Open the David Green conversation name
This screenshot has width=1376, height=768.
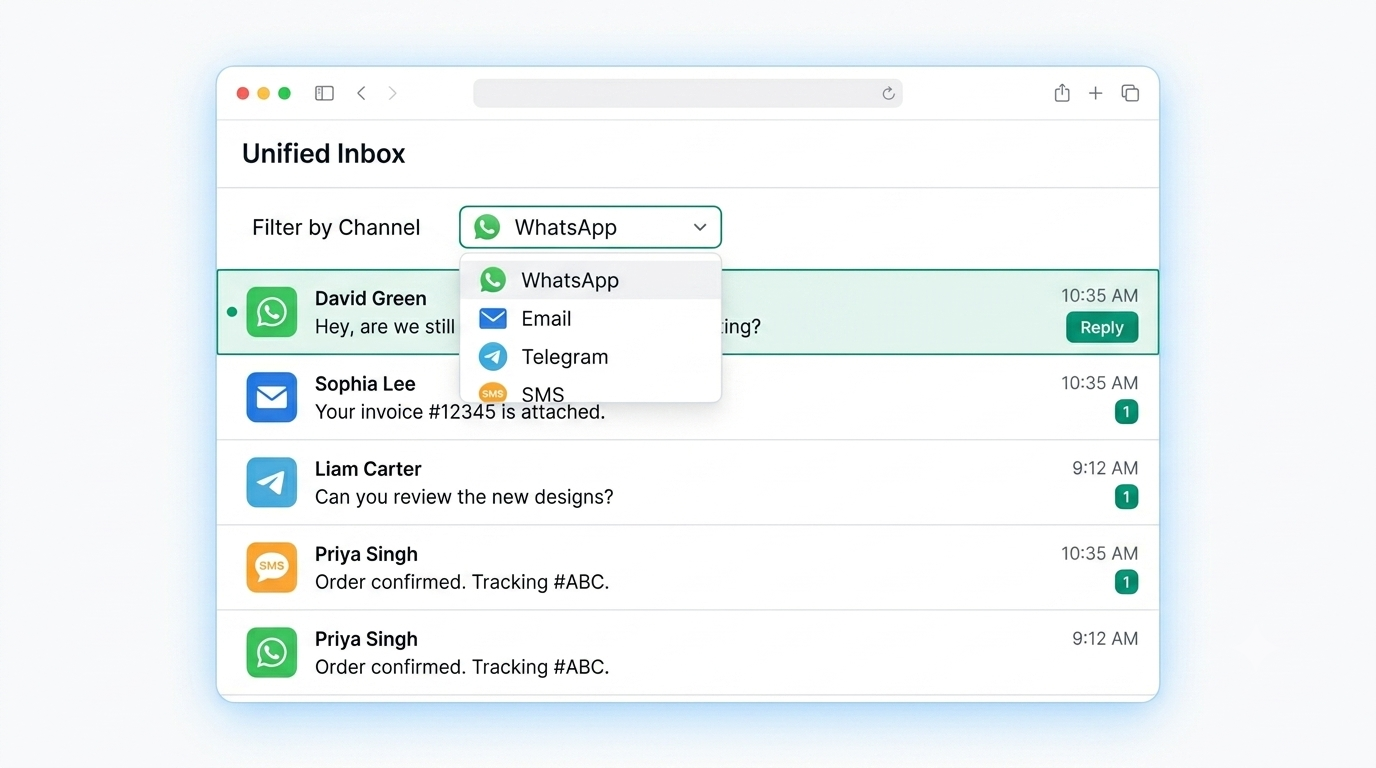point(370,298)
